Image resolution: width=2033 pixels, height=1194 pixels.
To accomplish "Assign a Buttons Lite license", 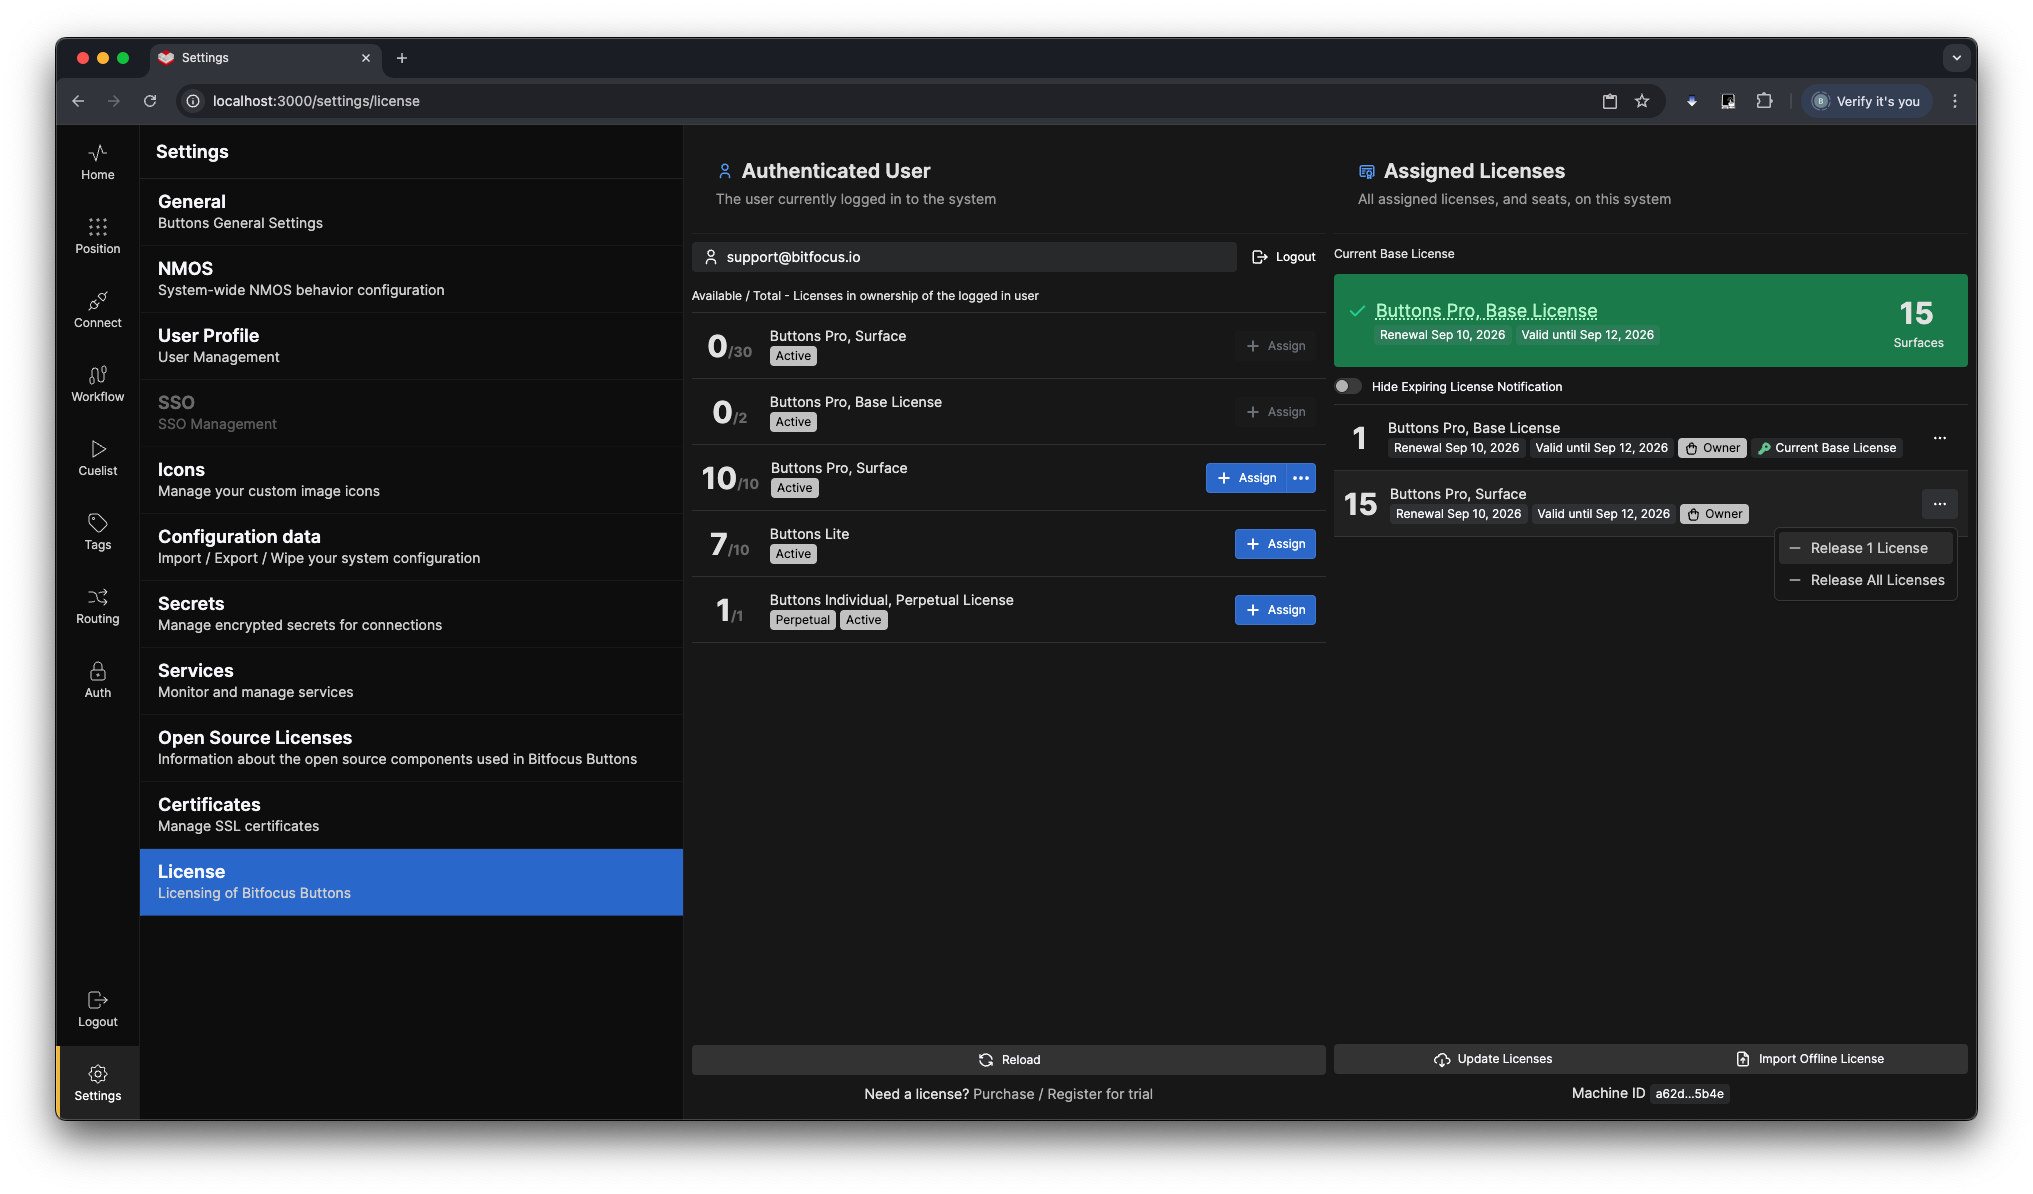I will (1275, 544).
